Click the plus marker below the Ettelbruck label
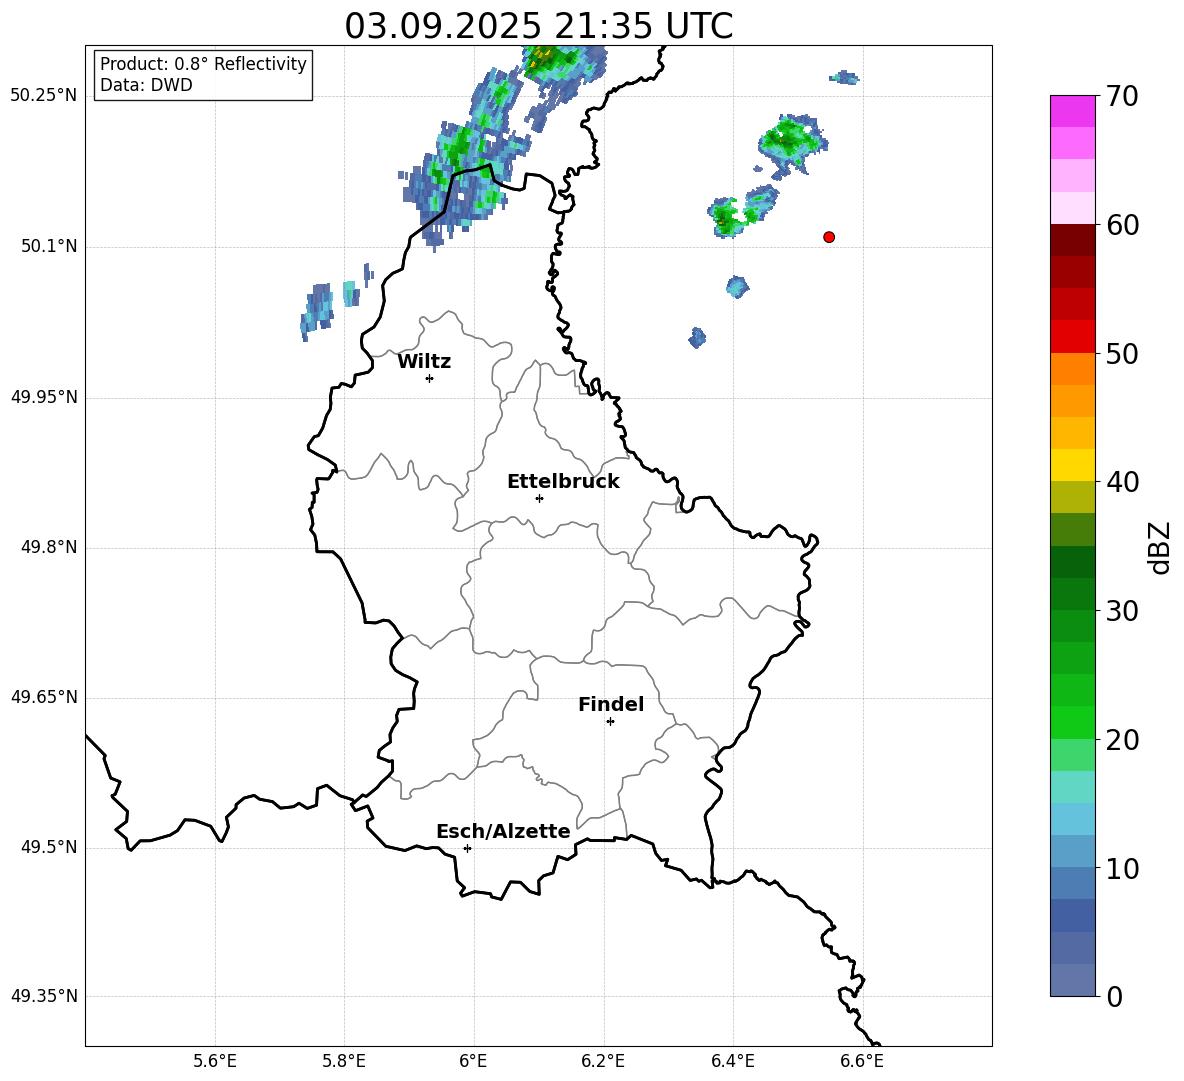Viewport: 1184px width, 1081px height. (539, 498)
